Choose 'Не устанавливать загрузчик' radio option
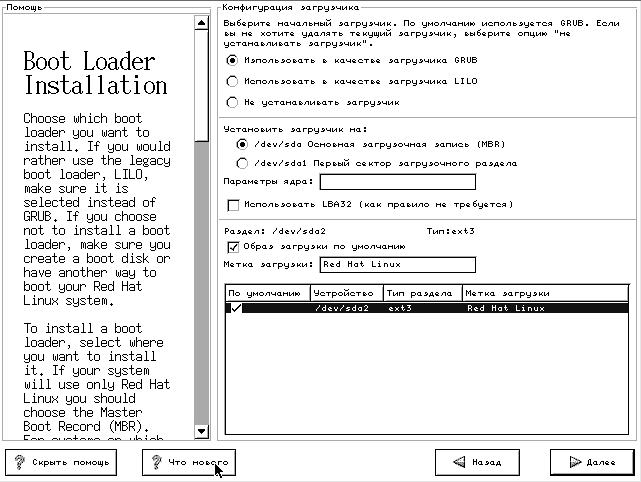 click(233, 102)
